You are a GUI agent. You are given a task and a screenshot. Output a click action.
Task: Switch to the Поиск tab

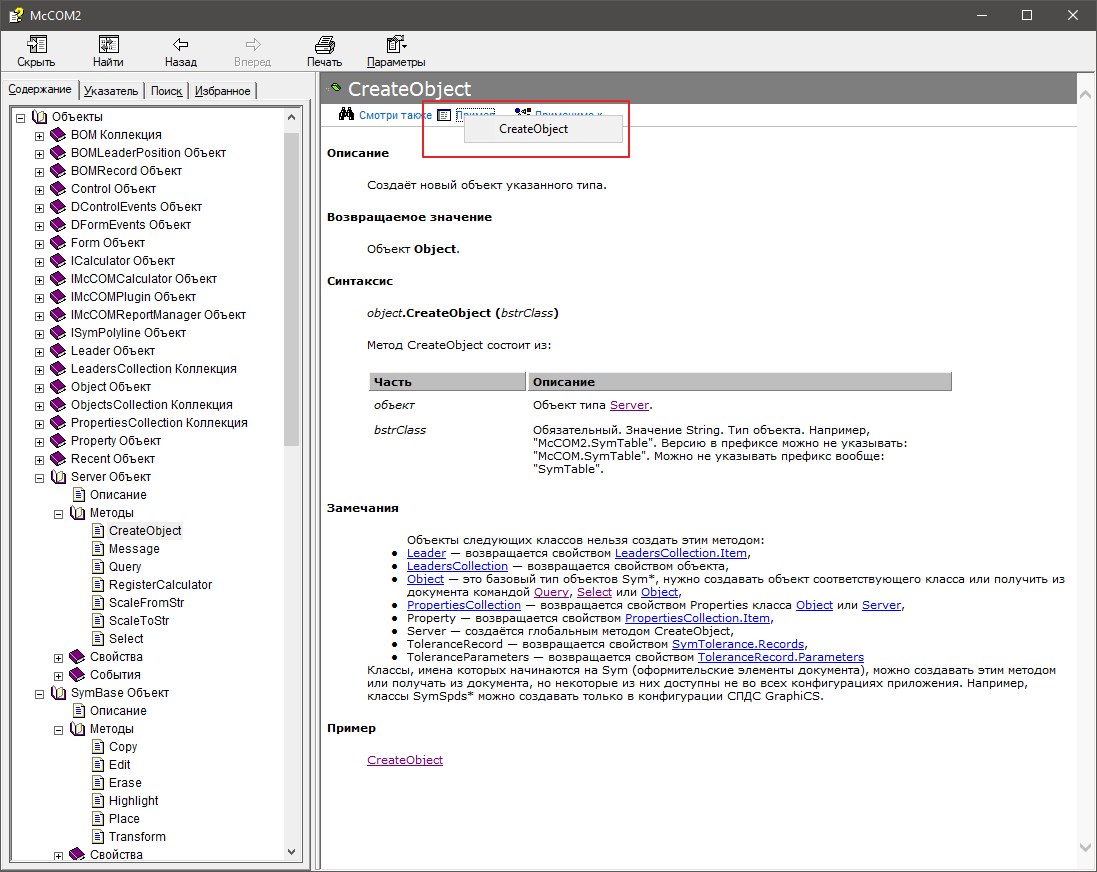point(166,91)
